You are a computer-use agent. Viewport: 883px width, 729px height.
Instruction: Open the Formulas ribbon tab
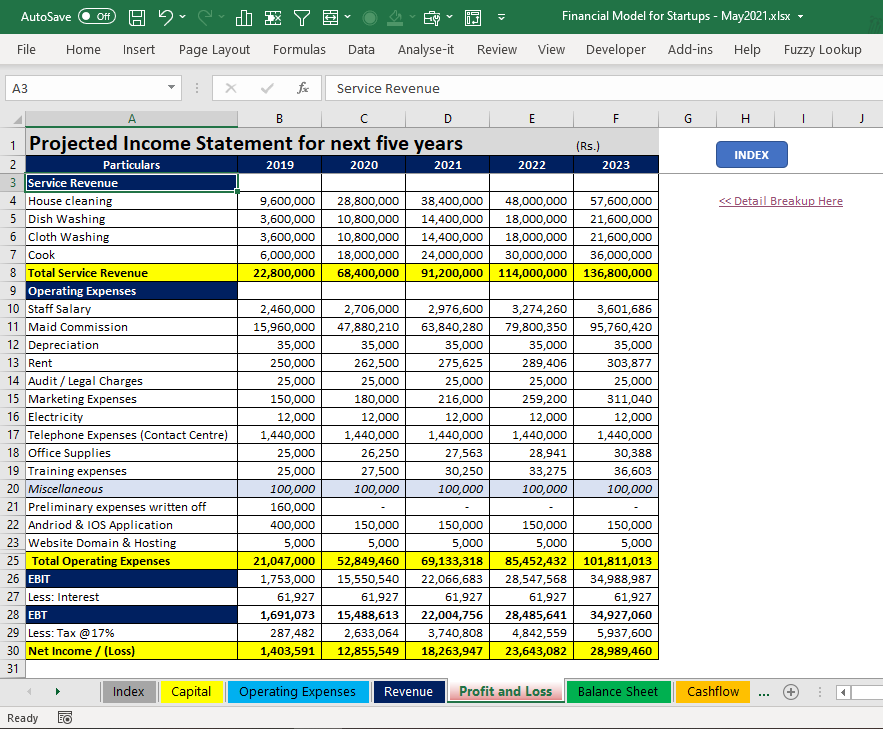[299, 50]
